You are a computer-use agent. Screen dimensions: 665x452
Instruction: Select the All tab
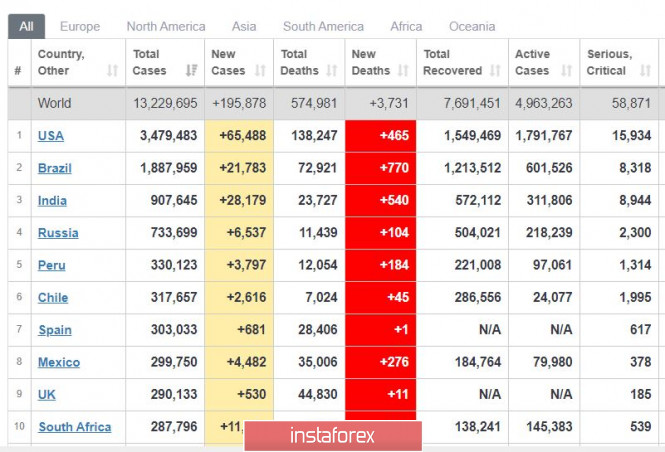(26, 26)
